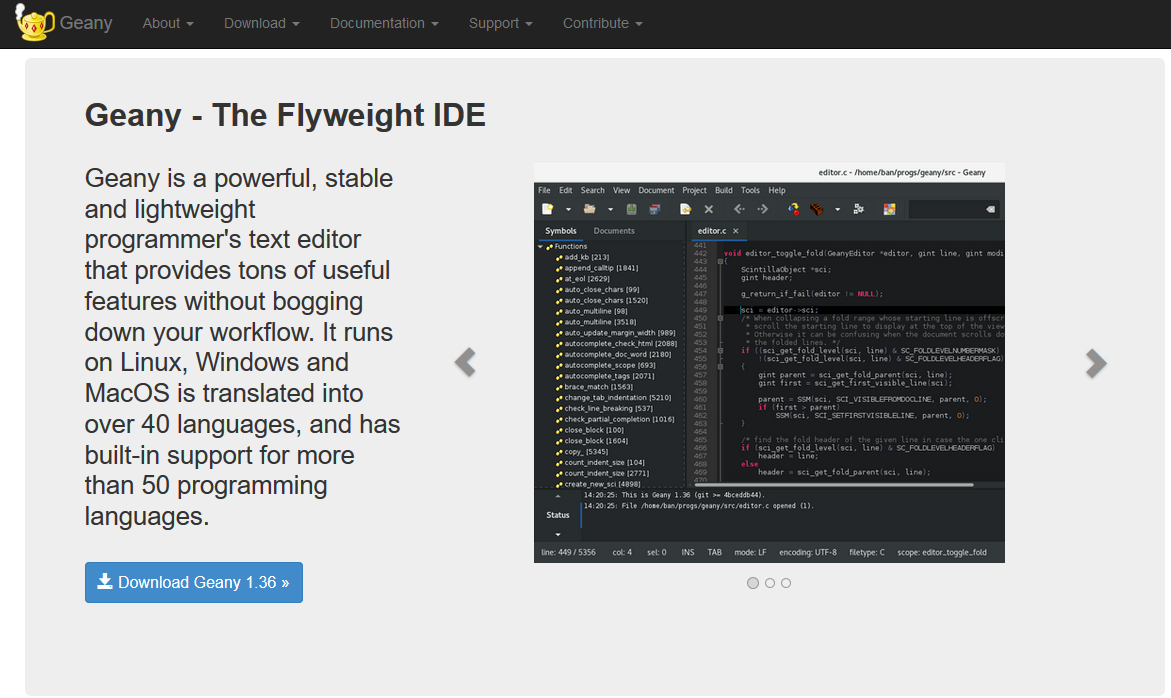The image size is (1171, 698).
Task: Open the recent files dropdown beside Open
Action: pos(608,209)
